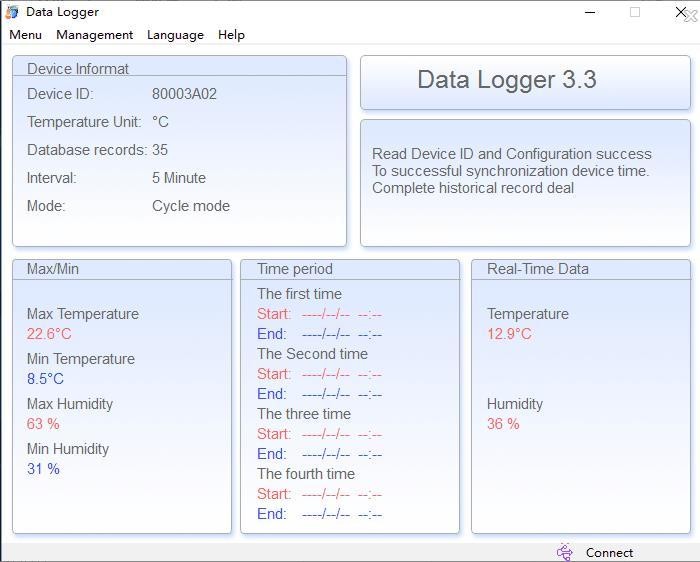
Task: Open the Menu menu
Action: click(x=25, y=34)
